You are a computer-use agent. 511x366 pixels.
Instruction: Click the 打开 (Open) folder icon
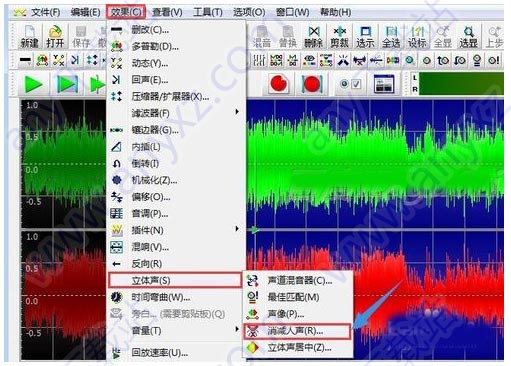coord(55,36)
